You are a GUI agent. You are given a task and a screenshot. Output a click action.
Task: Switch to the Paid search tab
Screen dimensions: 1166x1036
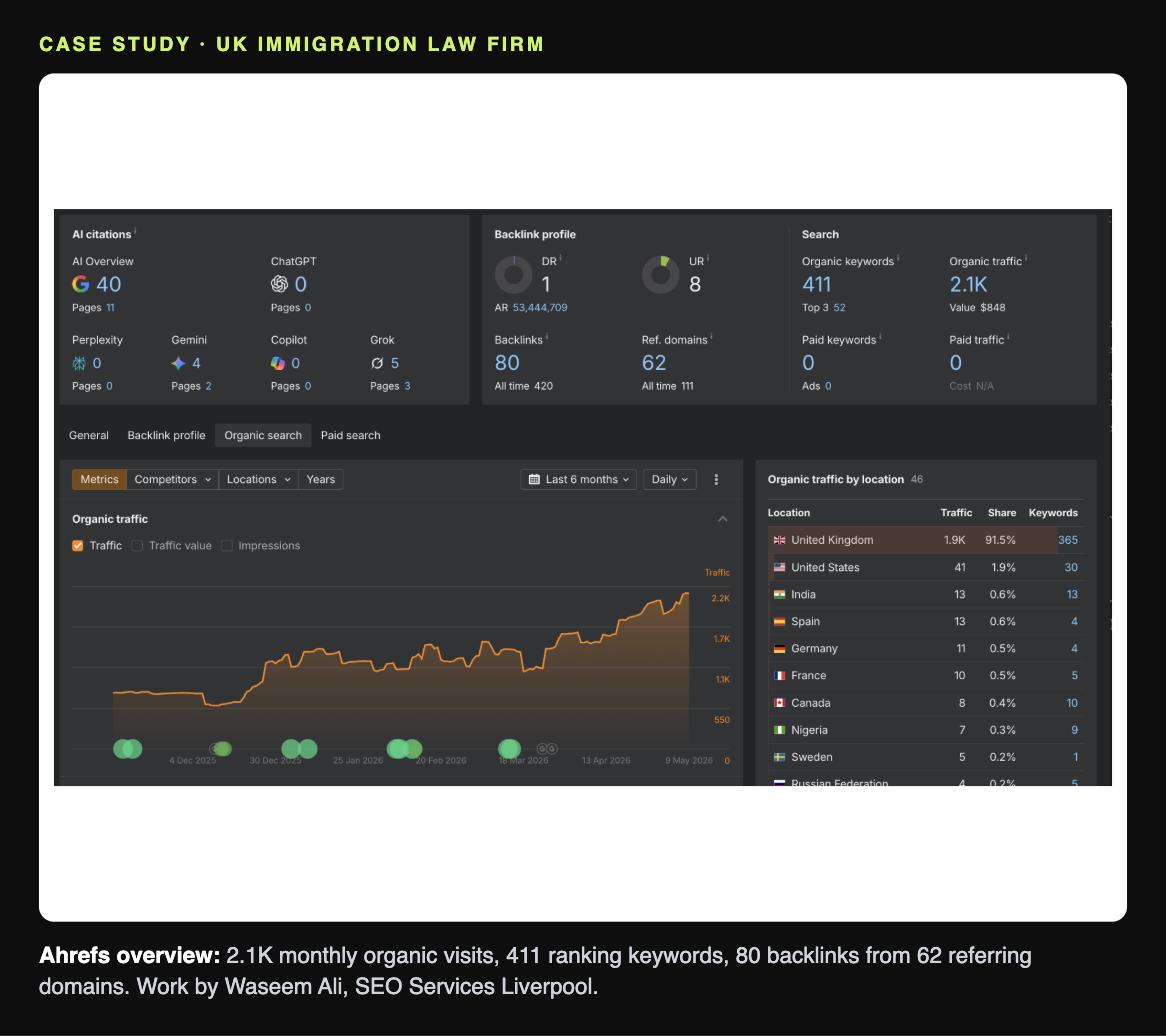click(x=350, y=436)
